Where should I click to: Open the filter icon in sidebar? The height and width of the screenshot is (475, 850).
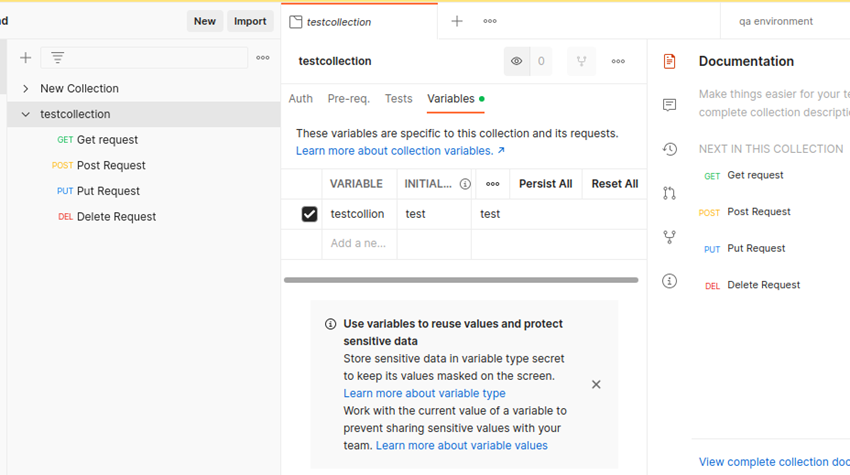(x=58, y=58)
